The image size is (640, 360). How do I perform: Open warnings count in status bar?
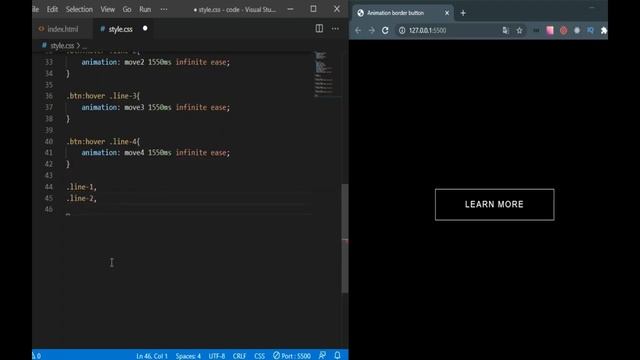[36, 356]
